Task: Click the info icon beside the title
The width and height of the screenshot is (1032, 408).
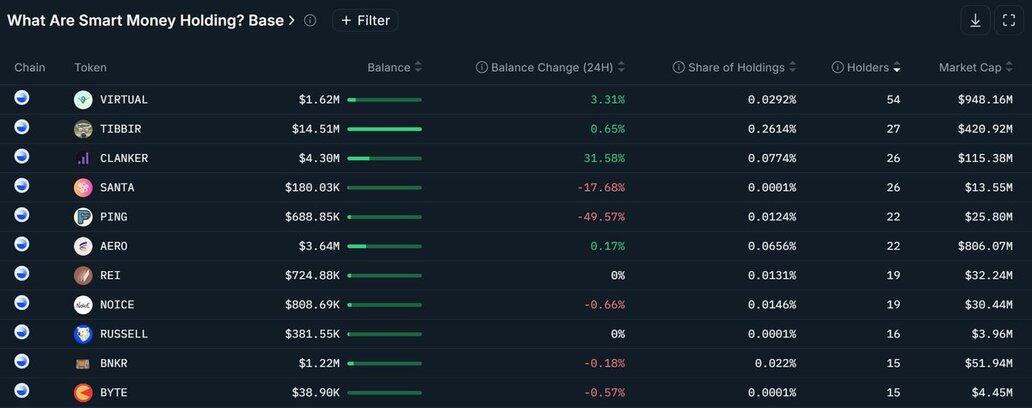Action: click(310, 20)
